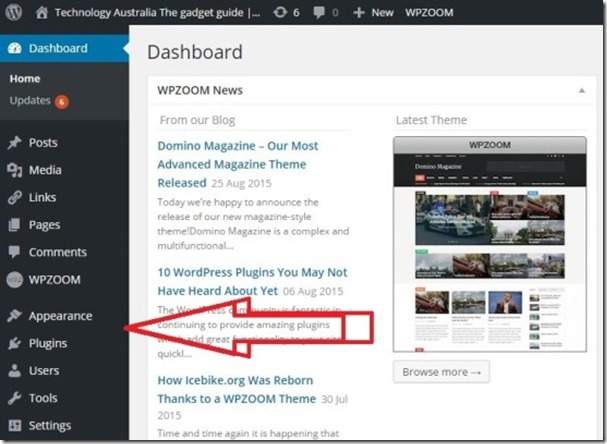Click the 25 Aug 2015 date
Screen dimensions: 607x444
tap(242, 183)
